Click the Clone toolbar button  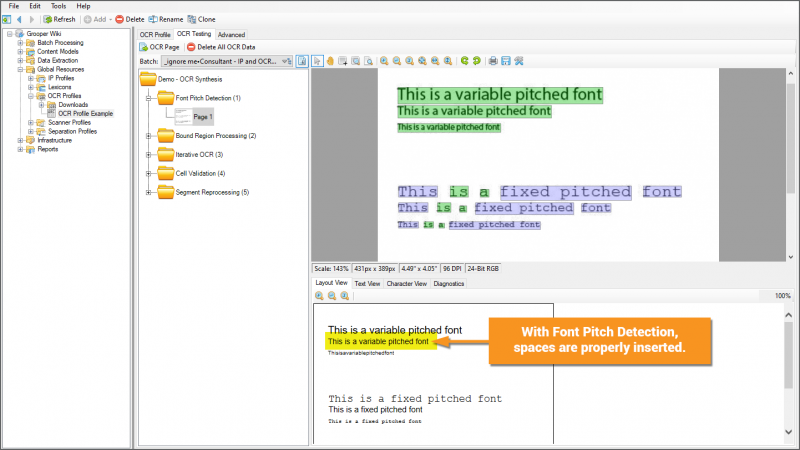pos(201,19)
